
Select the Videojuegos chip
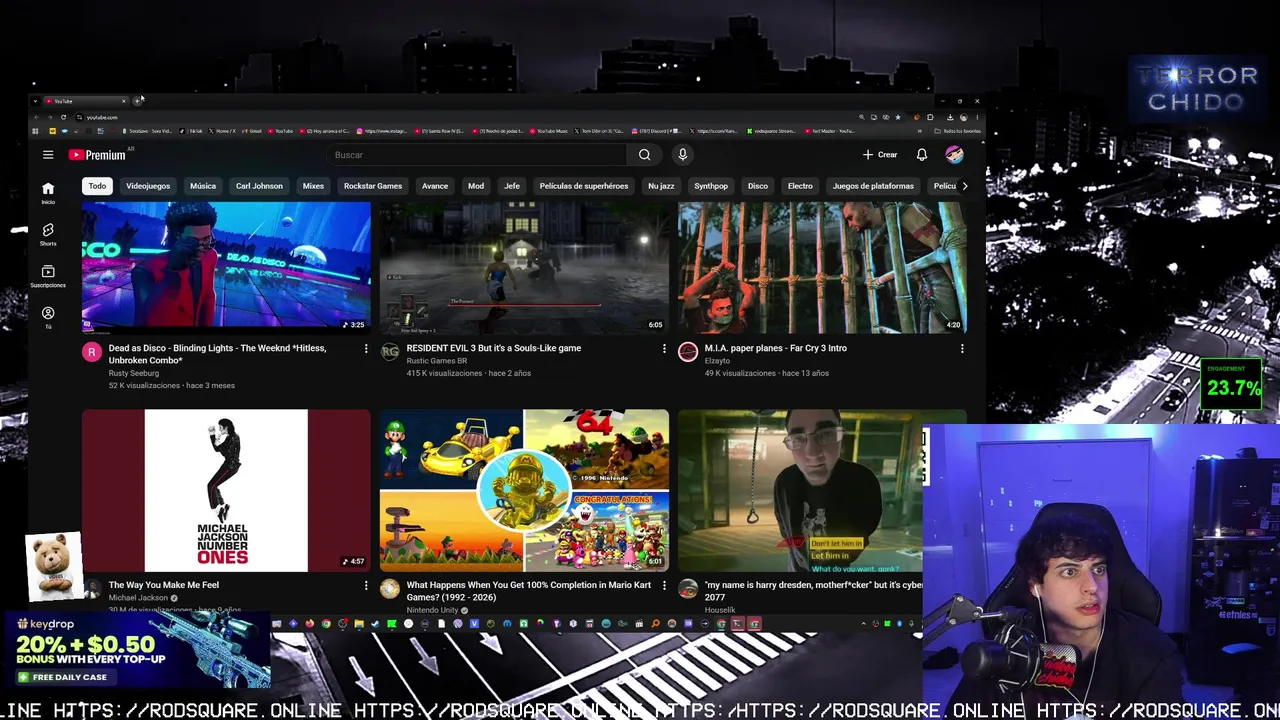tap(148, 186)
